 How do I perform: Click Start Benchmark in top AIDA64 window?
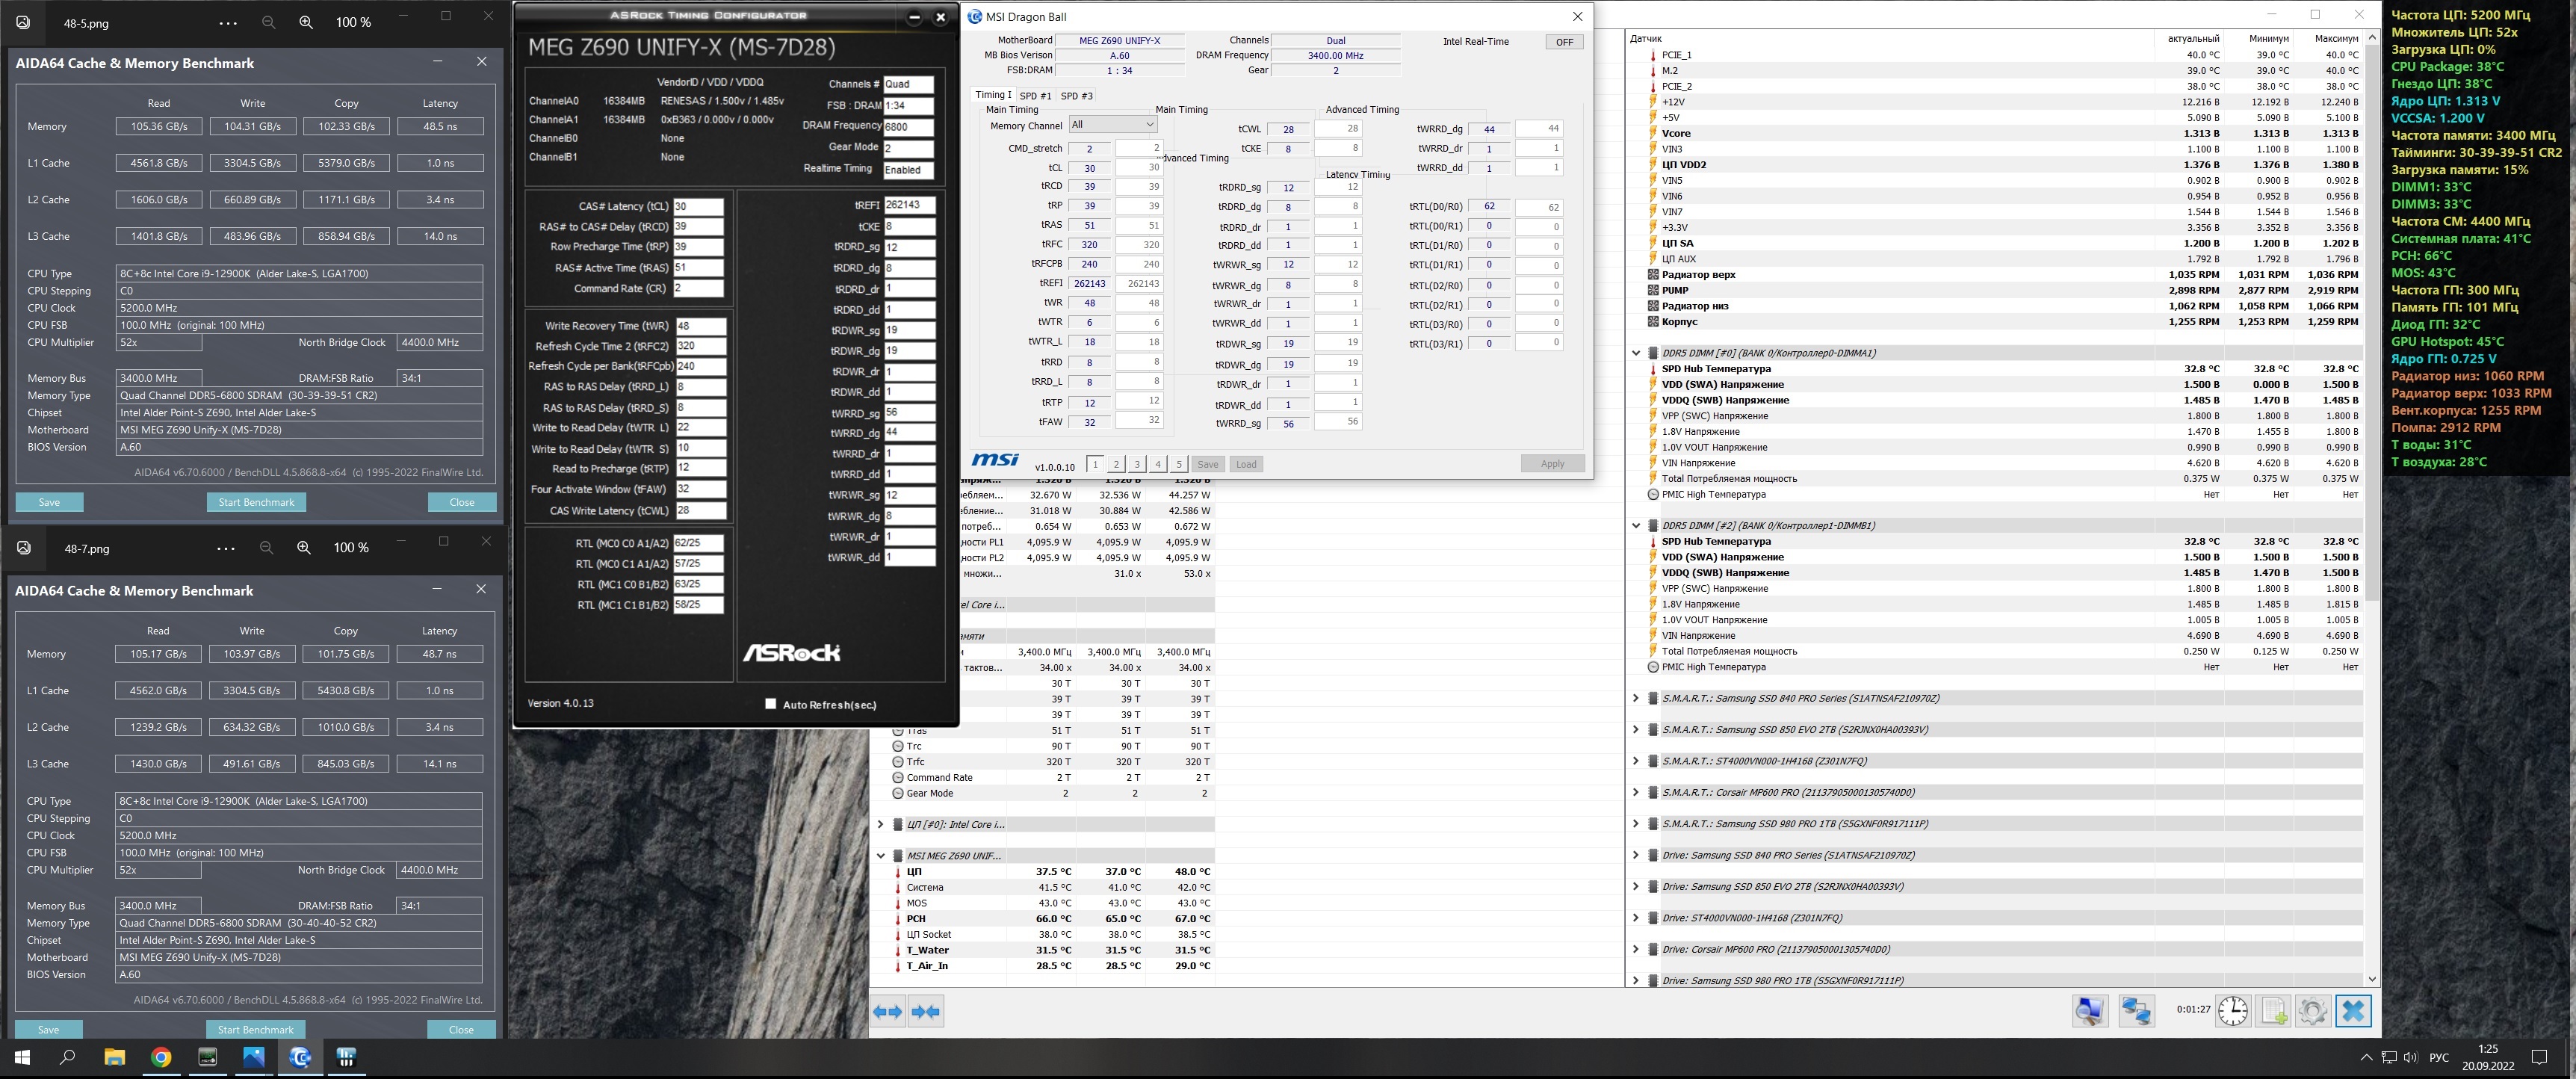(x=256, y=502)
